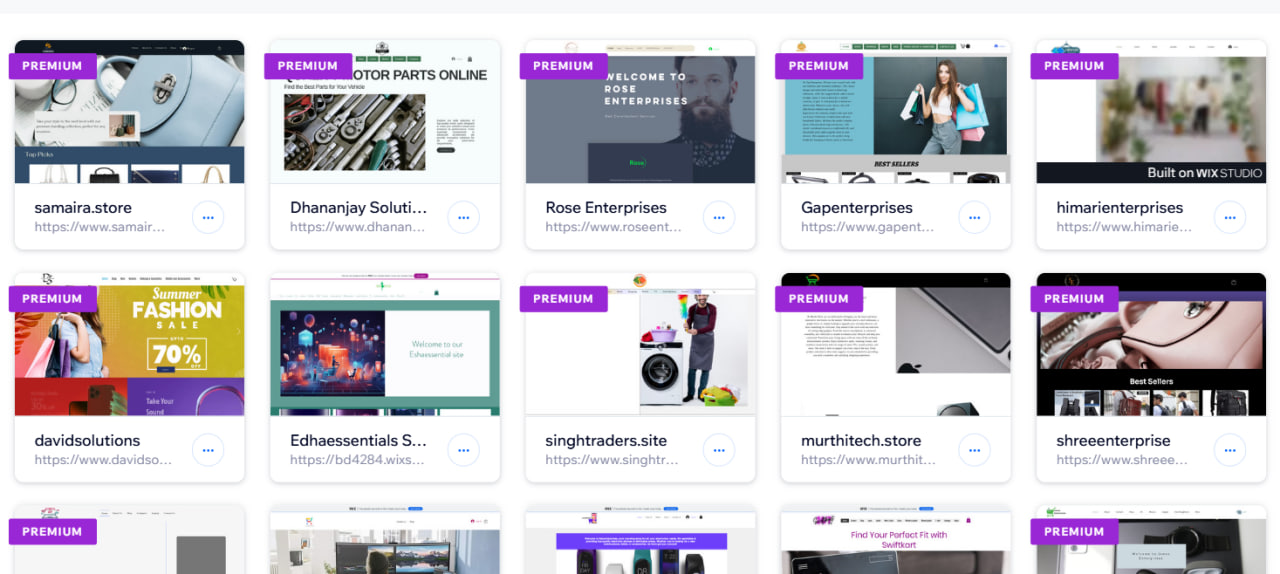Screen dimensions: 1280x574
Task: Open the singhtraders.site washing machine thumbnail
Action: [x=641, y=345]
